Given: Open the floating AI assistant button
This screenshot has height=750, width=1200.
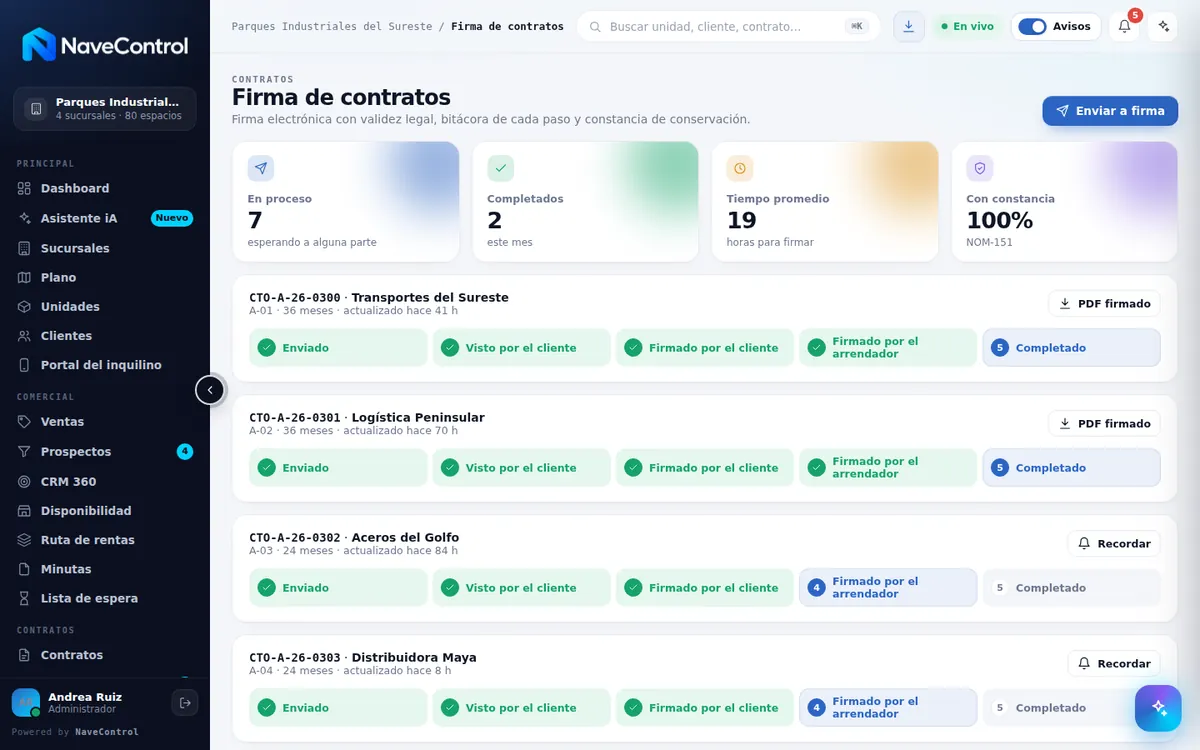Looking at the screenshot, I should (x=1158, y=708).
